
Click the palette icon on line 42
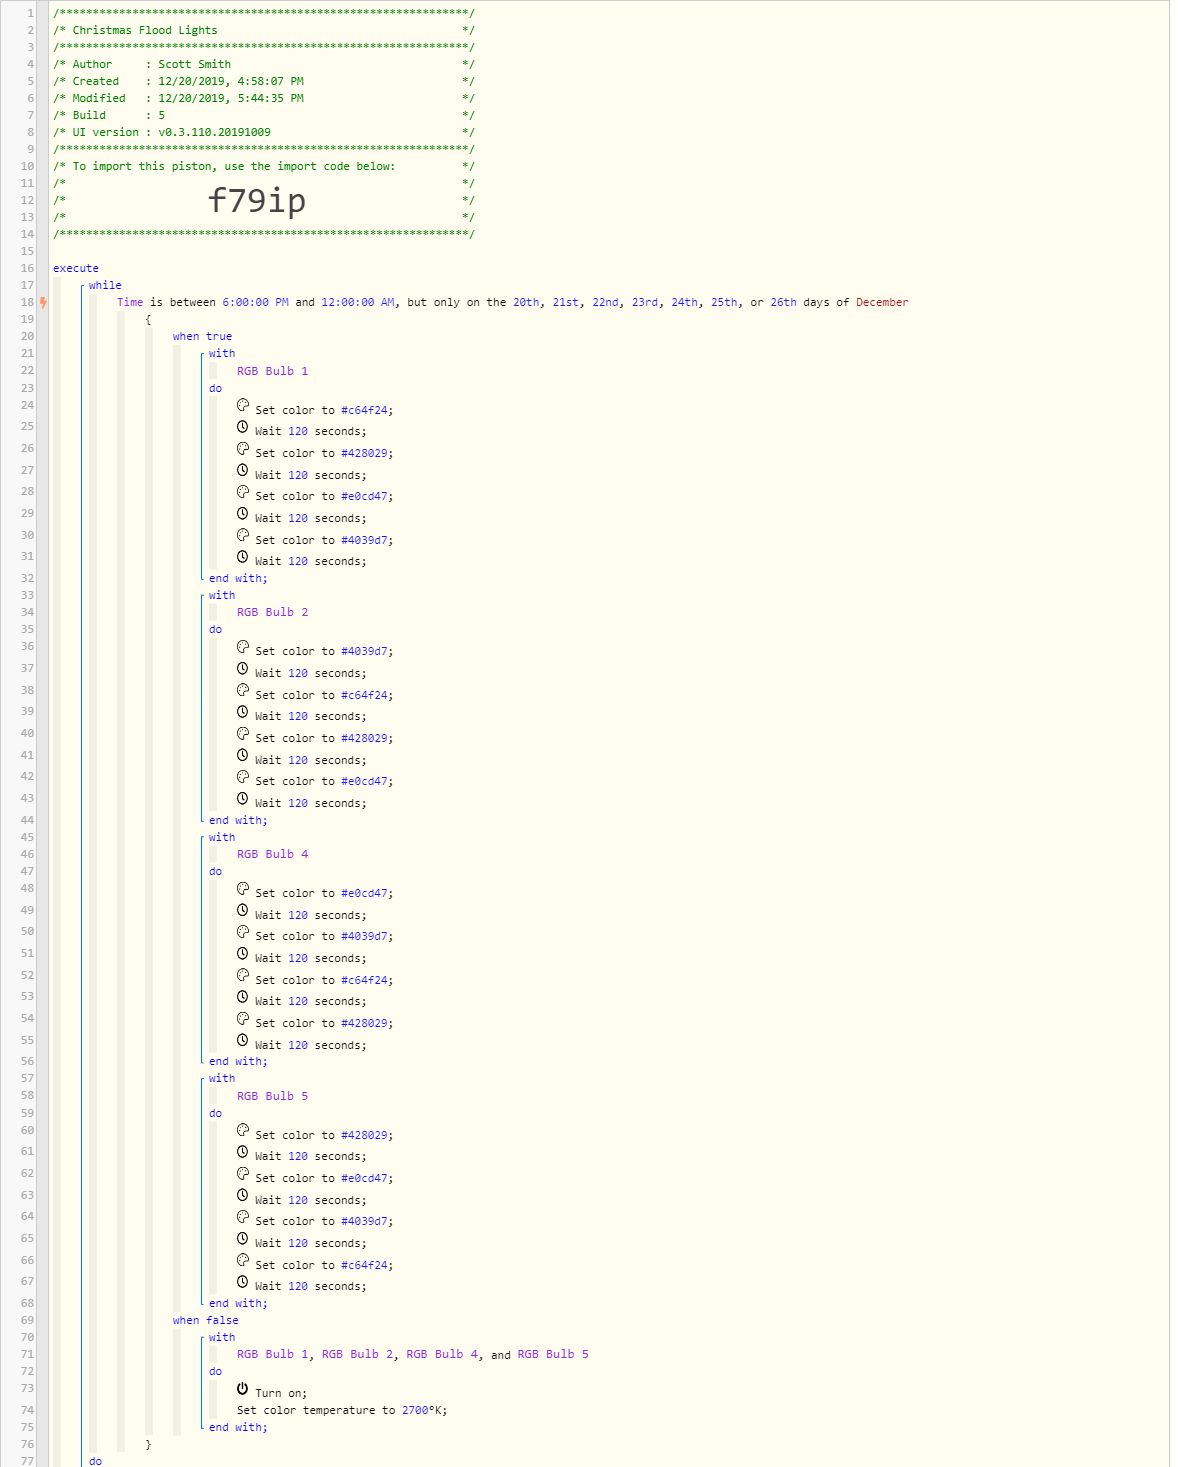click(x=243, y=776)
